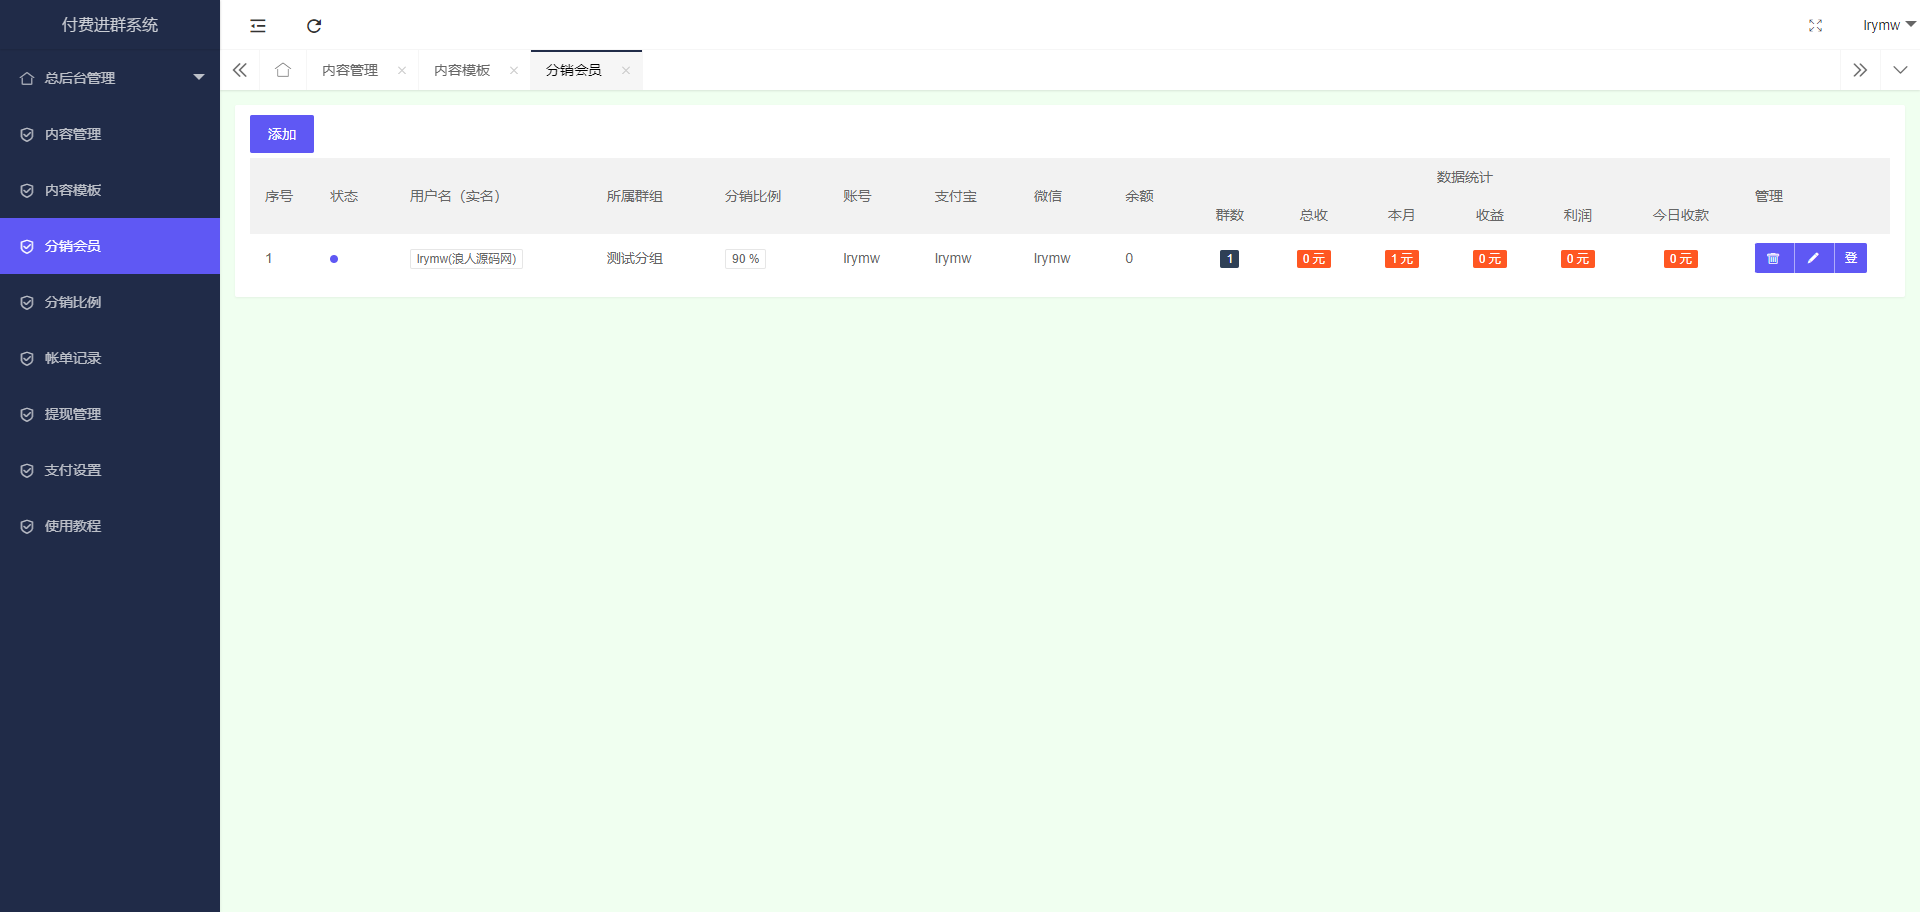Open the lrymw user dropdown
Image resolution: width=1920 pixels, height=912 pixels.
point(1887,25)
